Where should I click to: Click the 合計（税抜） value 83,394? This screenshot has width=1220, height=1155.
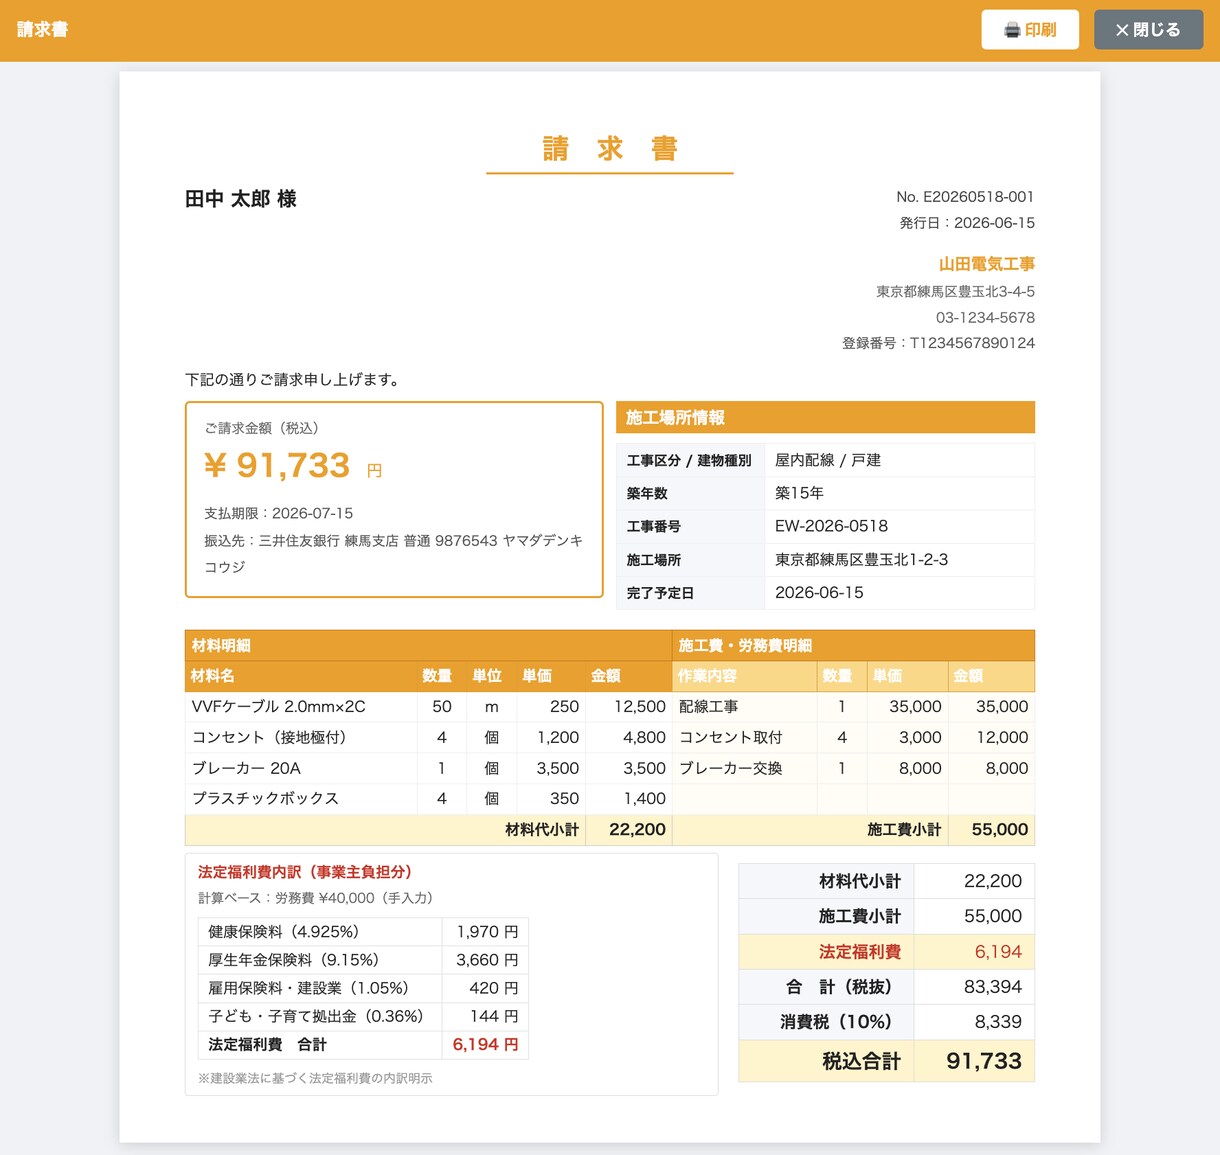tap(993, 987)
